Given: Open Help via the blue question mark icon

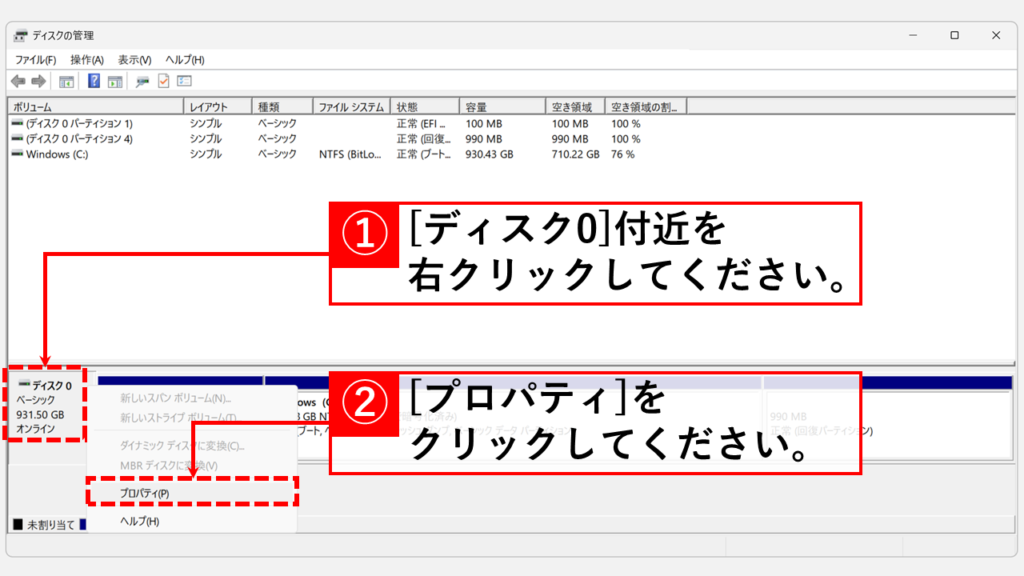Looking at the screenshot, I should [x=94, y=81].
